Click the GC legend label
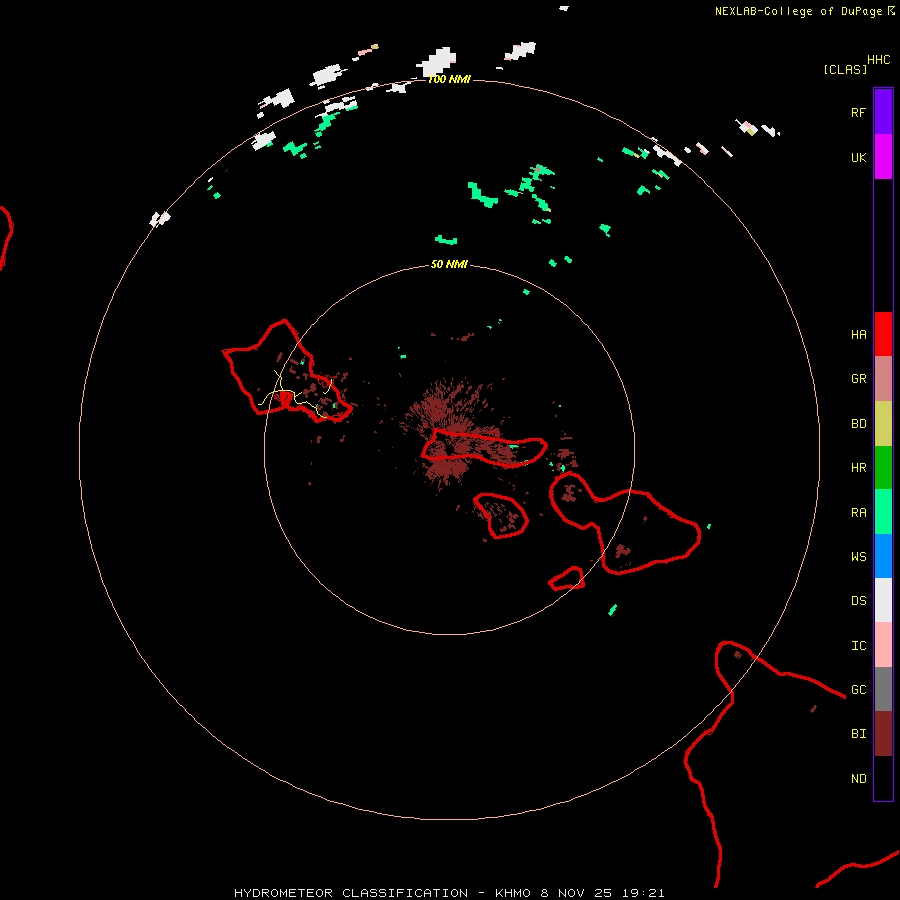Screen dimensions: 900x900 coord(858,690)
